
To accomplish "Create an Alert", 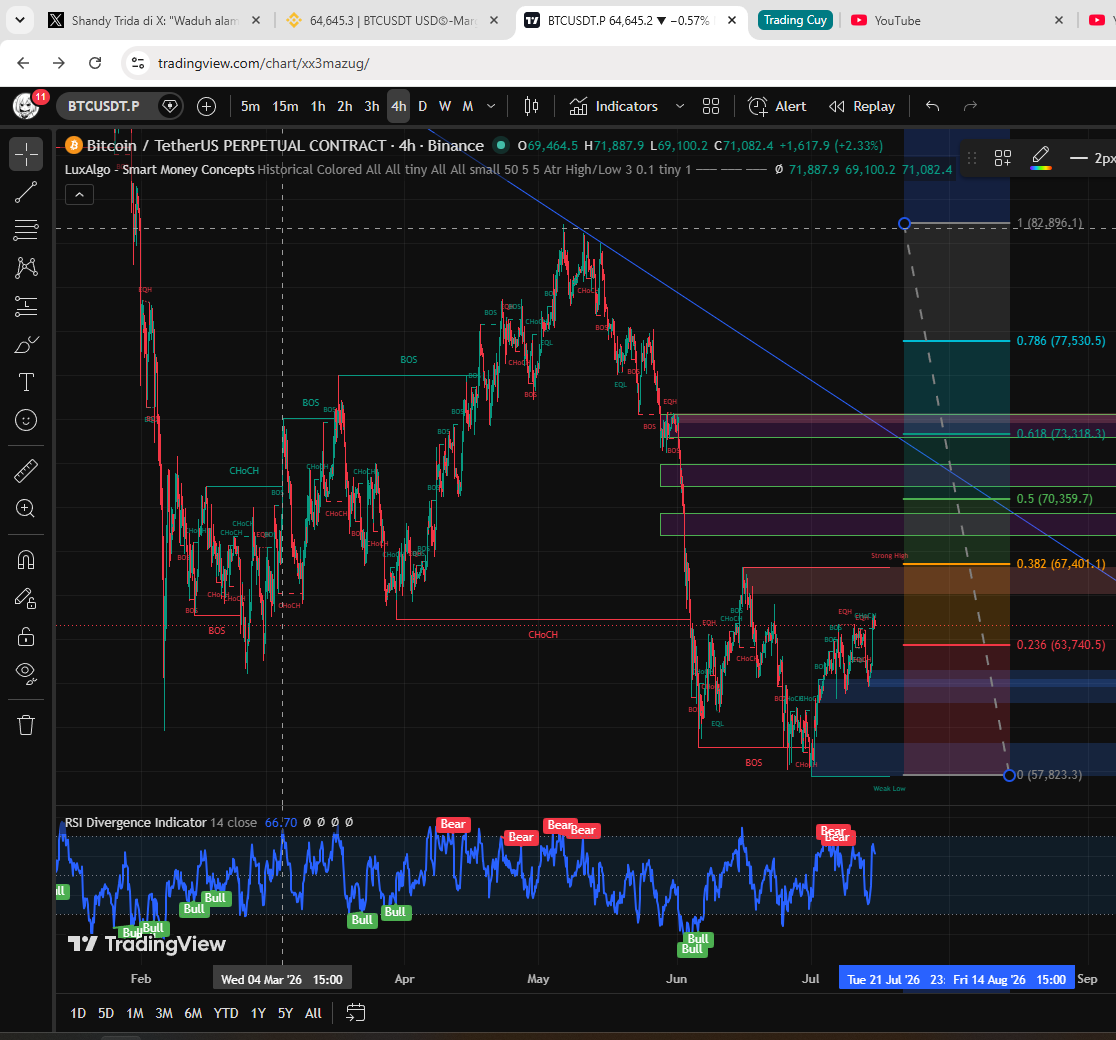I will (777, 106).
